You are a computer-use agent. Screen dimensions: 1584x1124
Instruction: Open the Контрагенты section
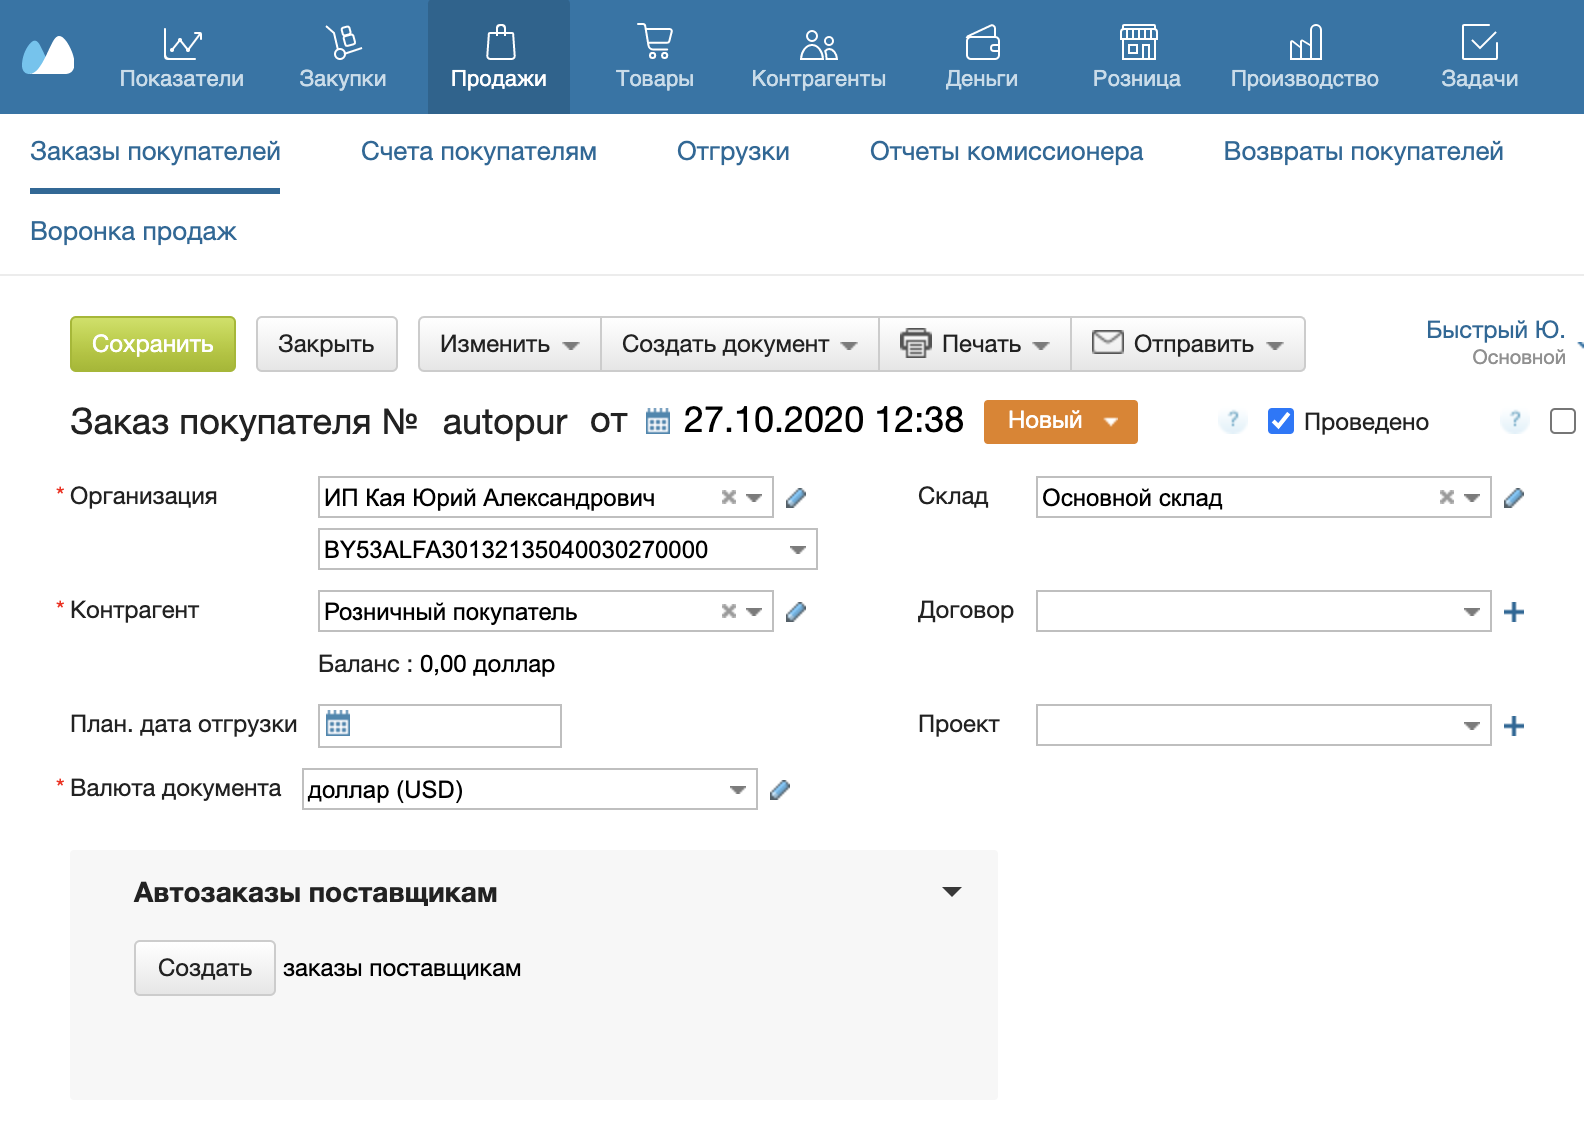tap(819, 57)
